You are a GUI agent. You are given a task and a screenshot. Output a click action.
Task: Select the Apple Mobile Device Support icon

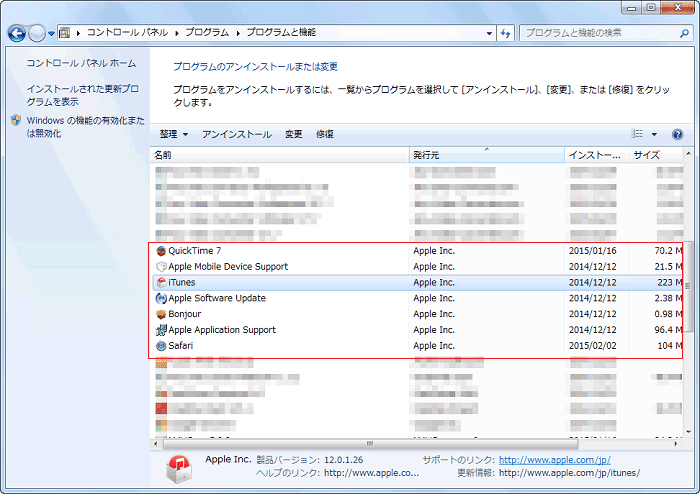[161, 267]
